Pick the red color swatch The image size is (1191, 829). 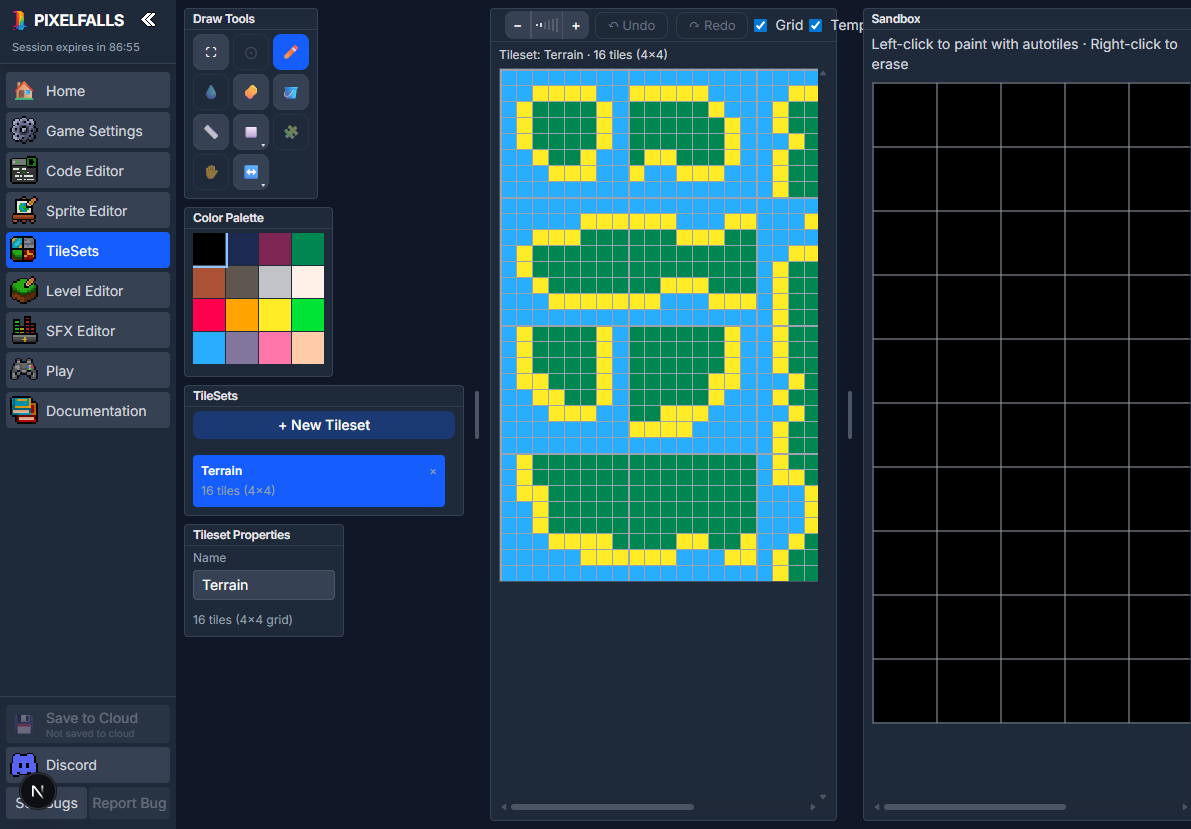coord(209,315)
